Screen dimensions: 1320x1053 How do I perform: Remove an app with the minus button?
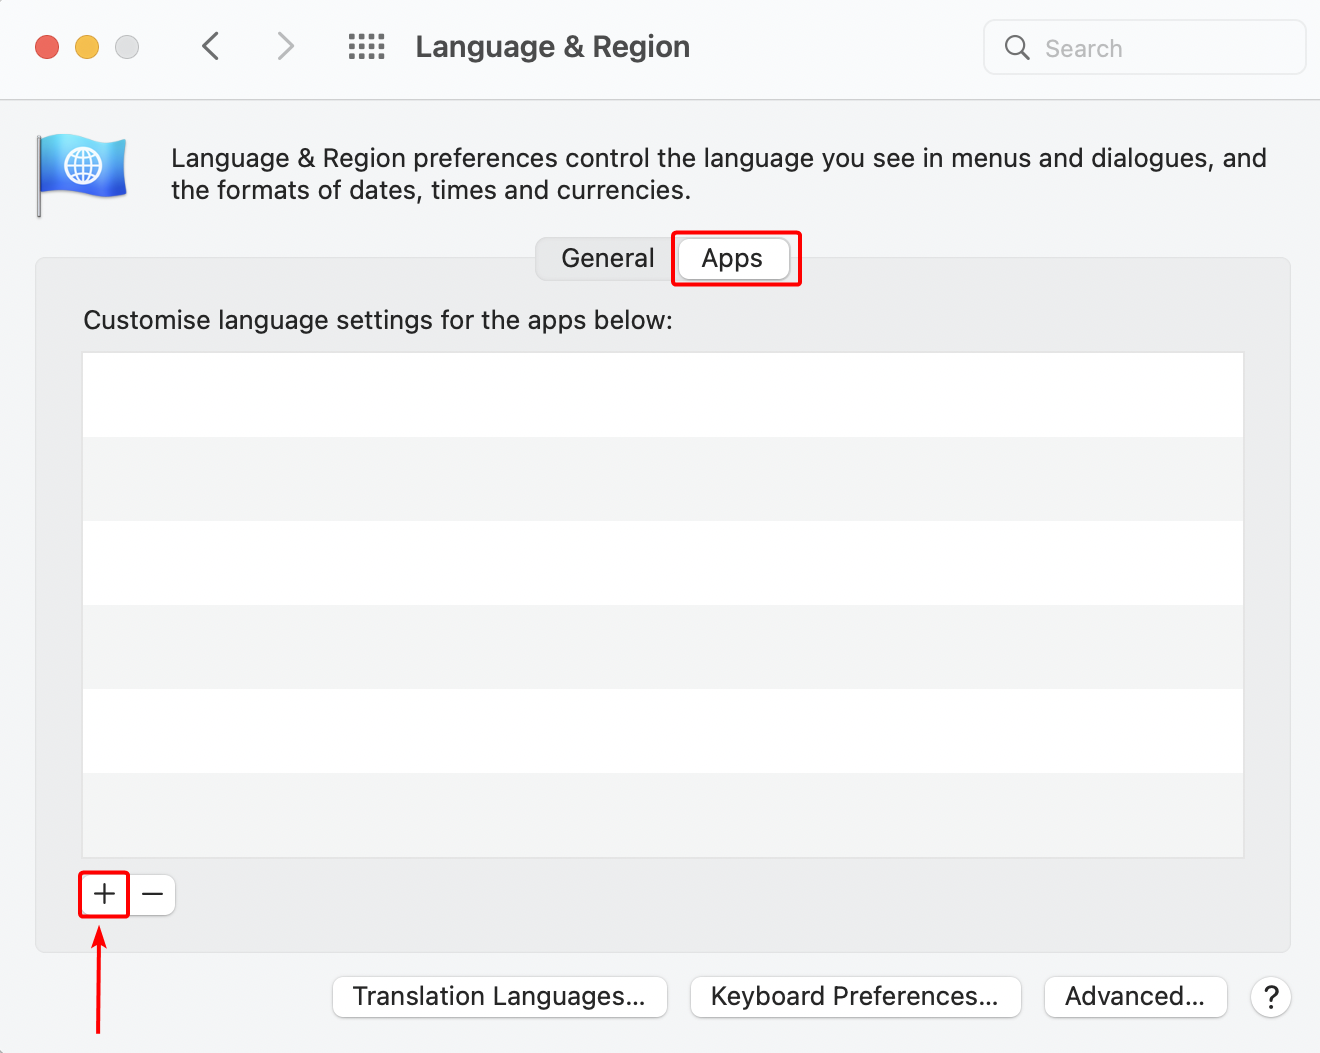coord(152,894)
